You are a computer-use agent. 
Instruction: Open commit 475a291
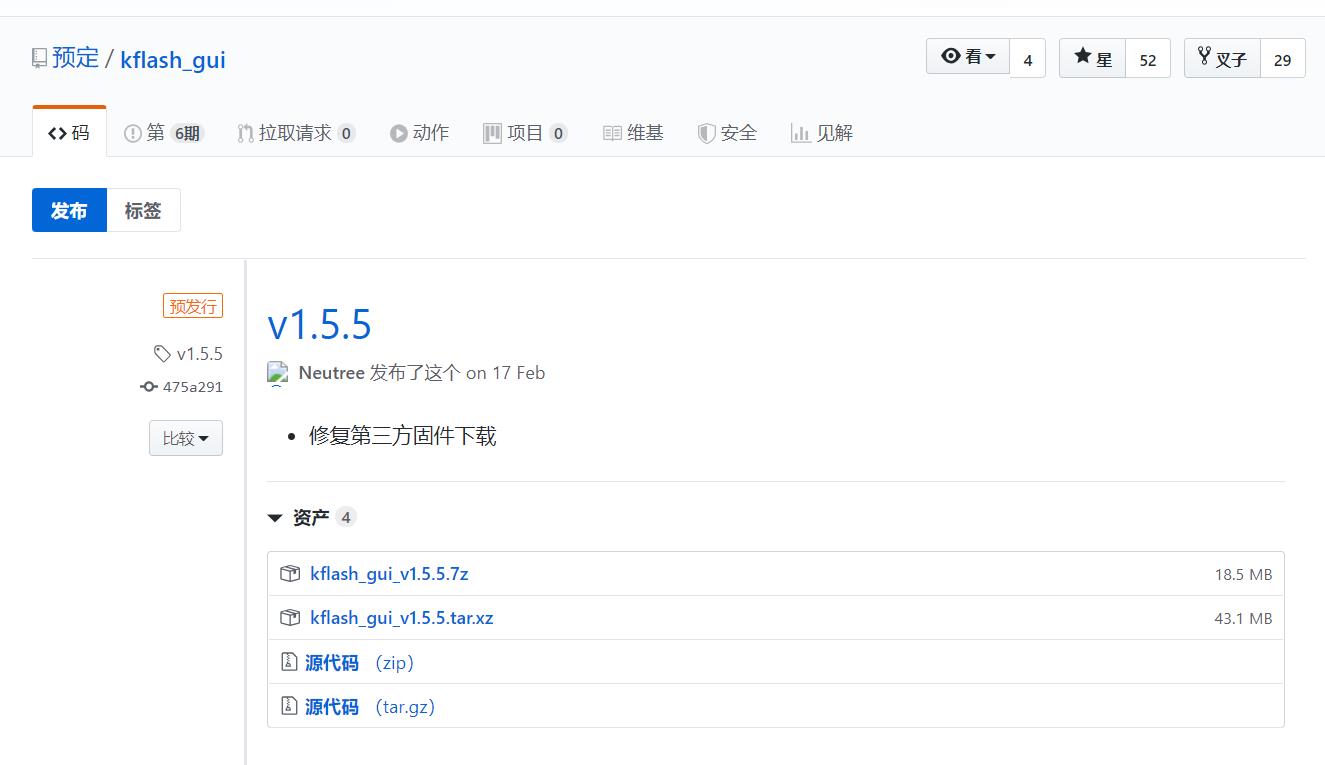(x=193, y=387)
